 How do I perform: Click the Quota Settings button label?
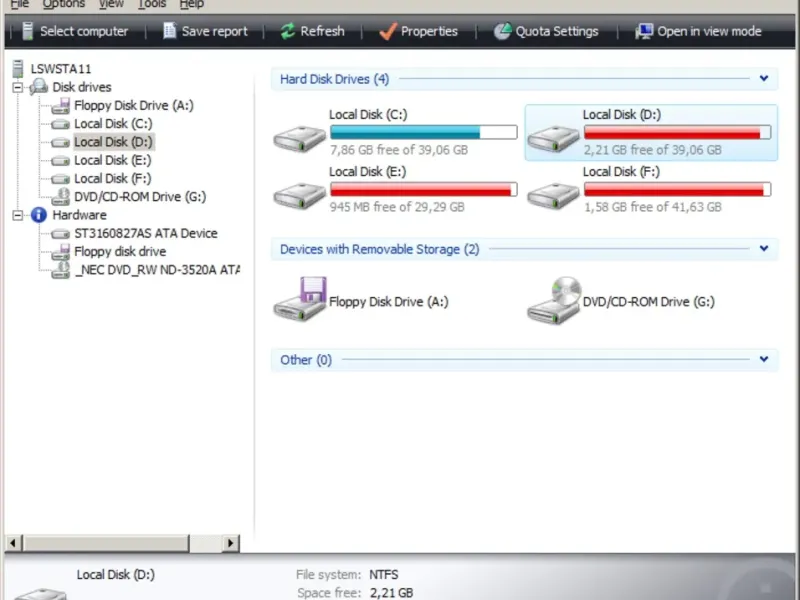(557, 31)
